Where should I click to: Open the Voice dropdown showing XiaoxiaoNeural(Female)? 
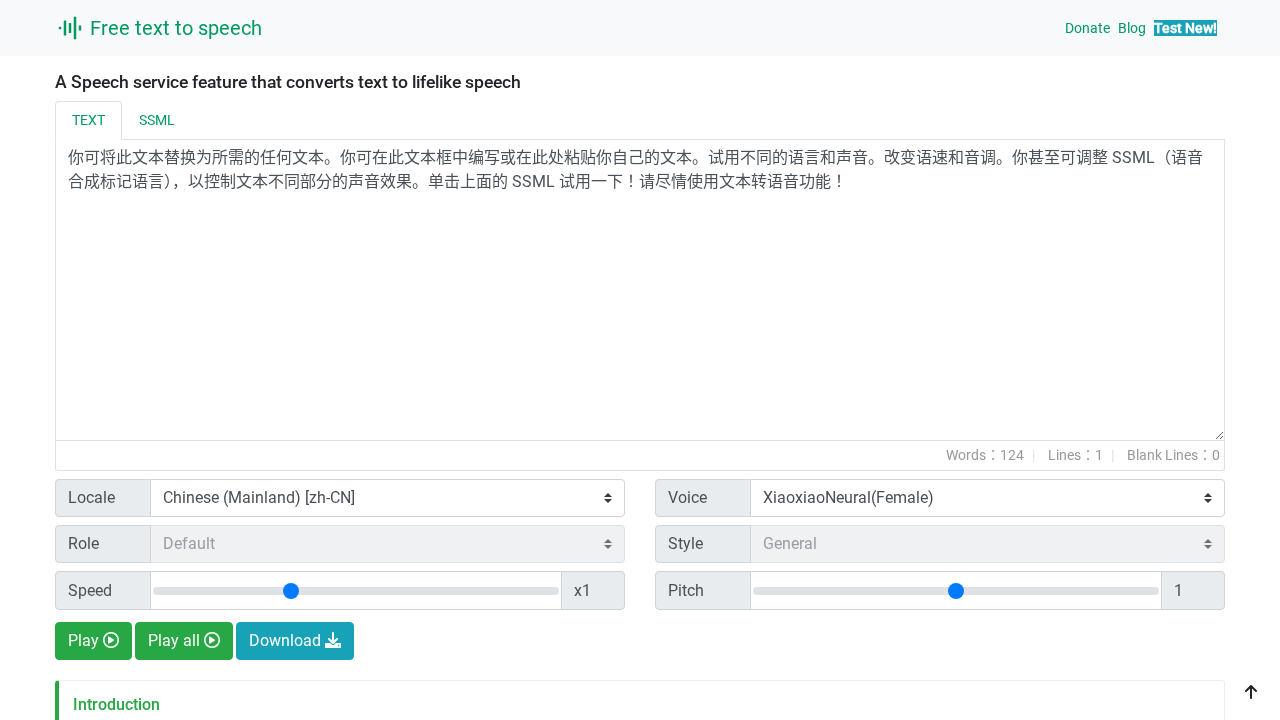(x=987, y=497)
